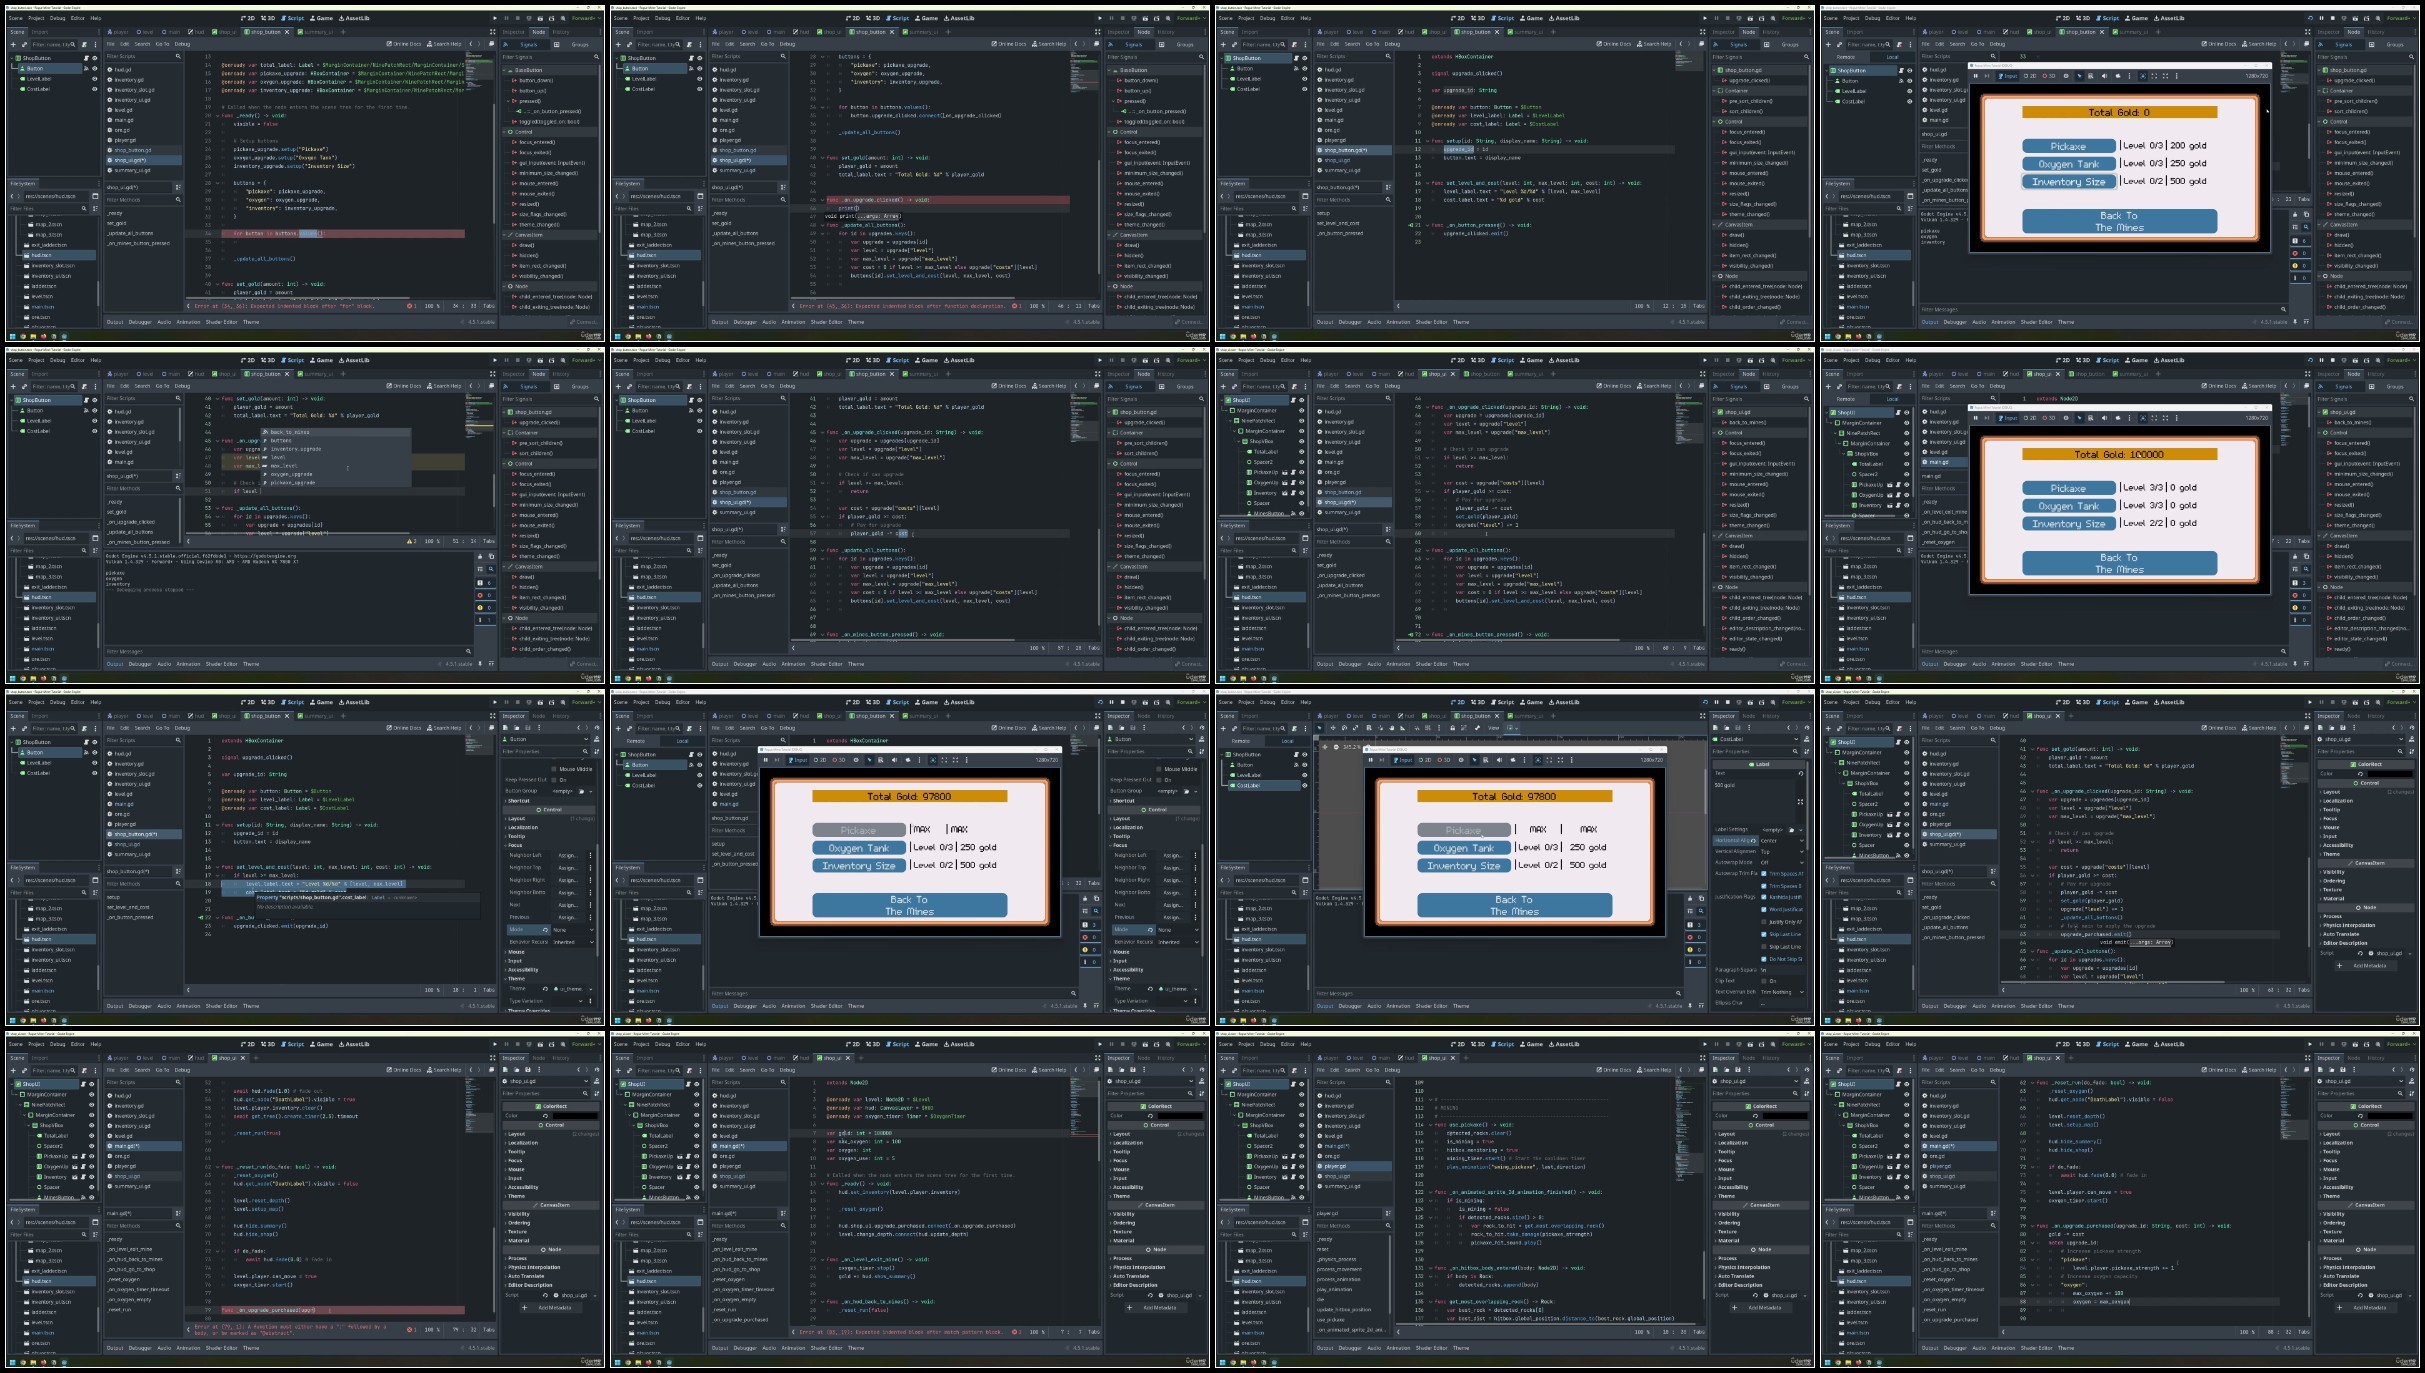Click Pickaxe button under Total Gold: 0

[2069, 146]
